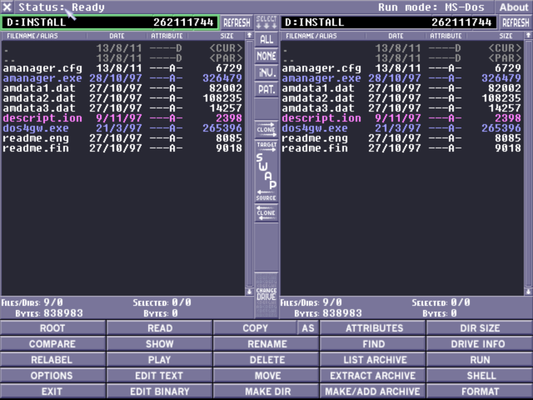Sort left panel by FILENAME/ALIAS column
This screenshot has width=533, height=400.
32,36
